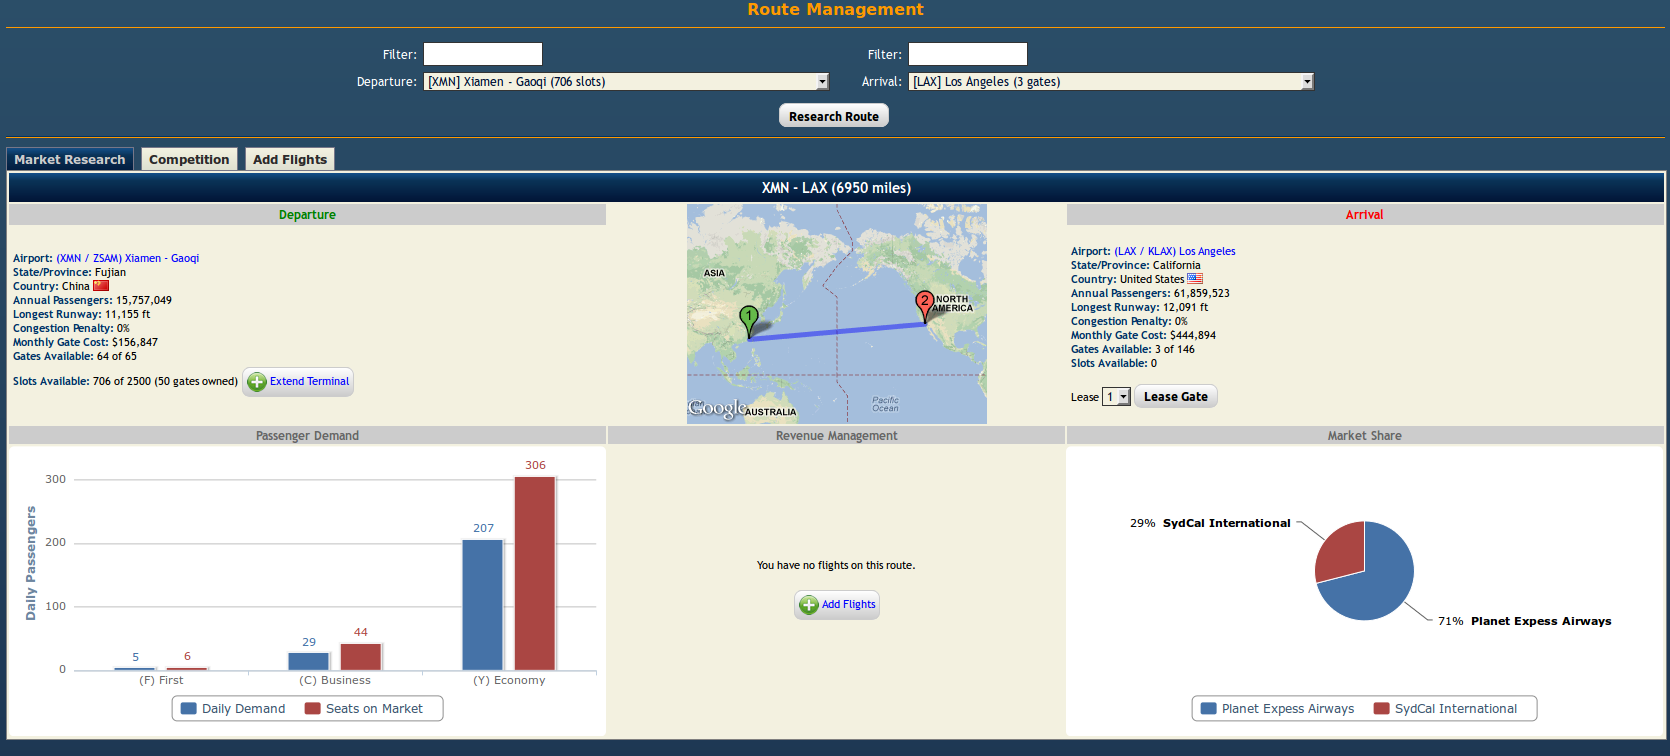Image resolution: width=1670 pixels, height=756 pixels.
Task: Select green map marker 1 at Xiamen
Action: click(748, 321)
